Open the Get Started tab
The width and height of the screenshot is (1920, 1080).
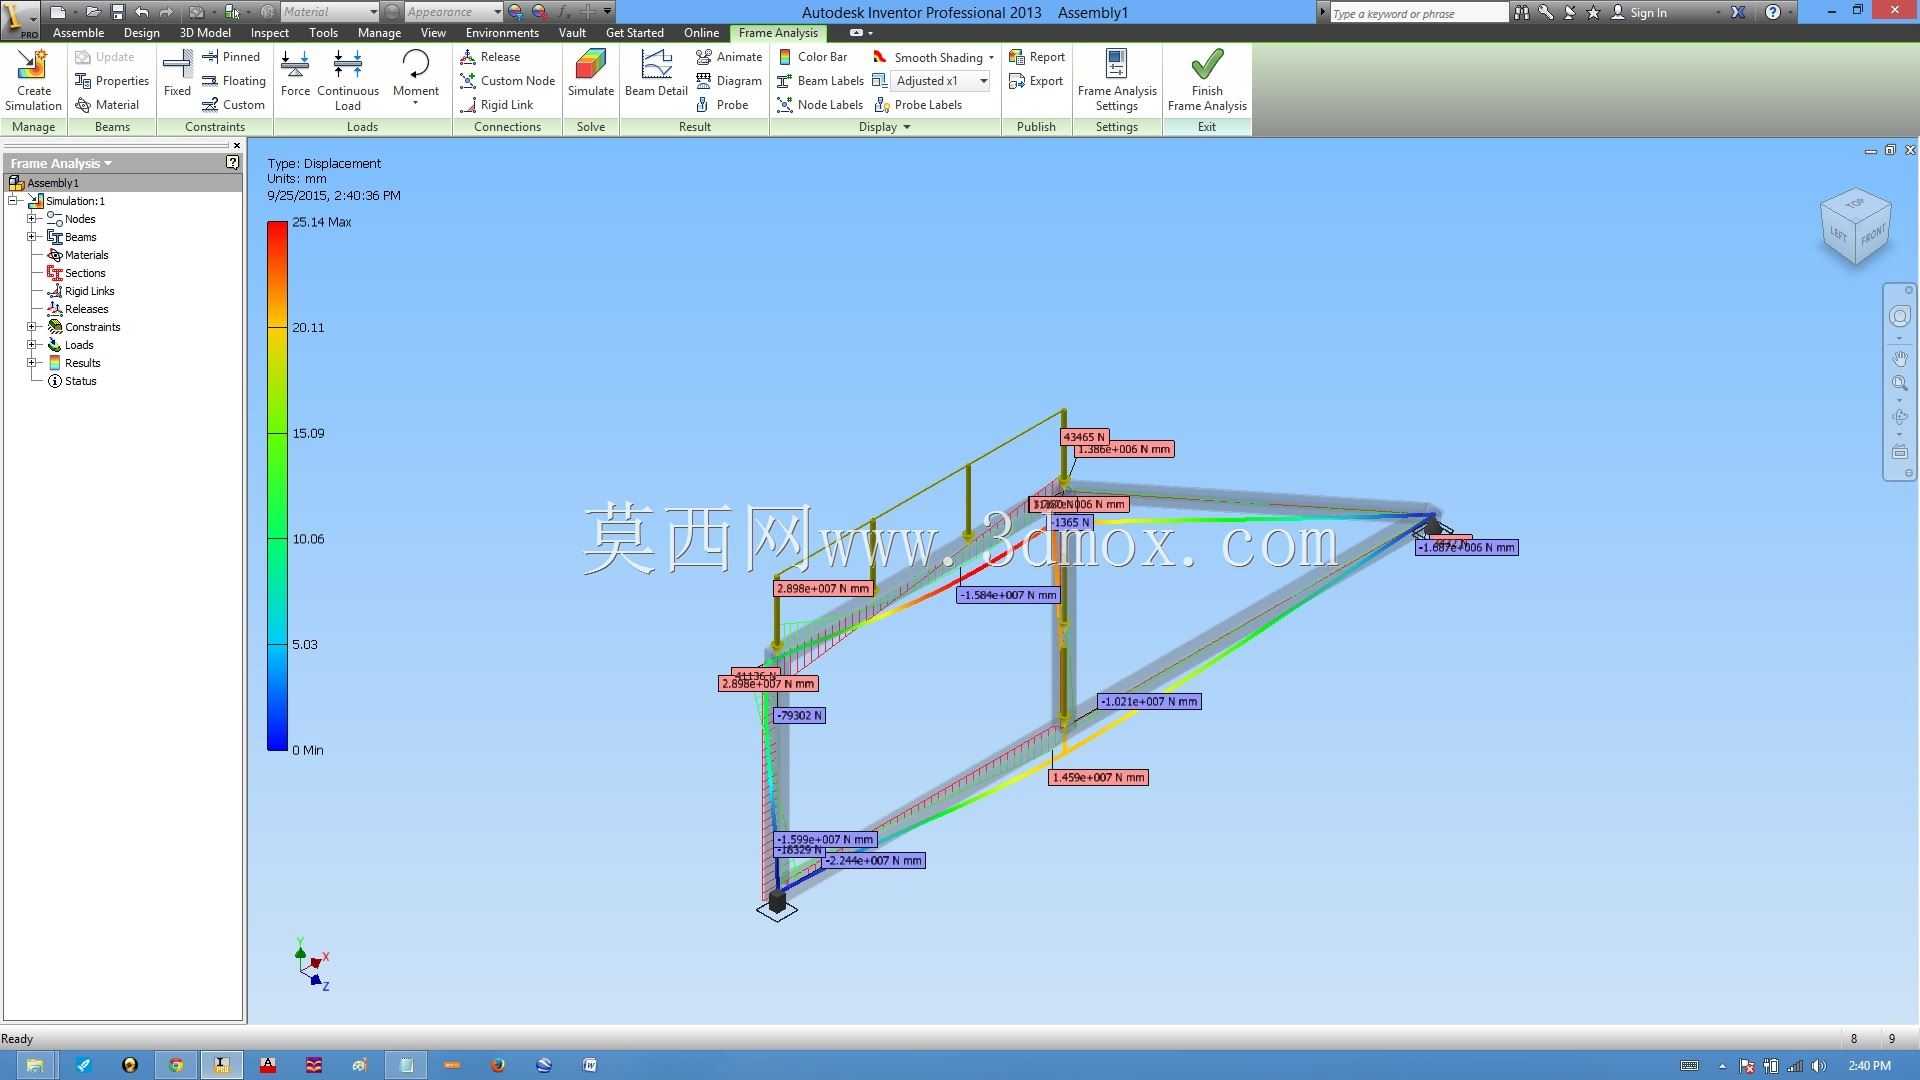point(635,33)
